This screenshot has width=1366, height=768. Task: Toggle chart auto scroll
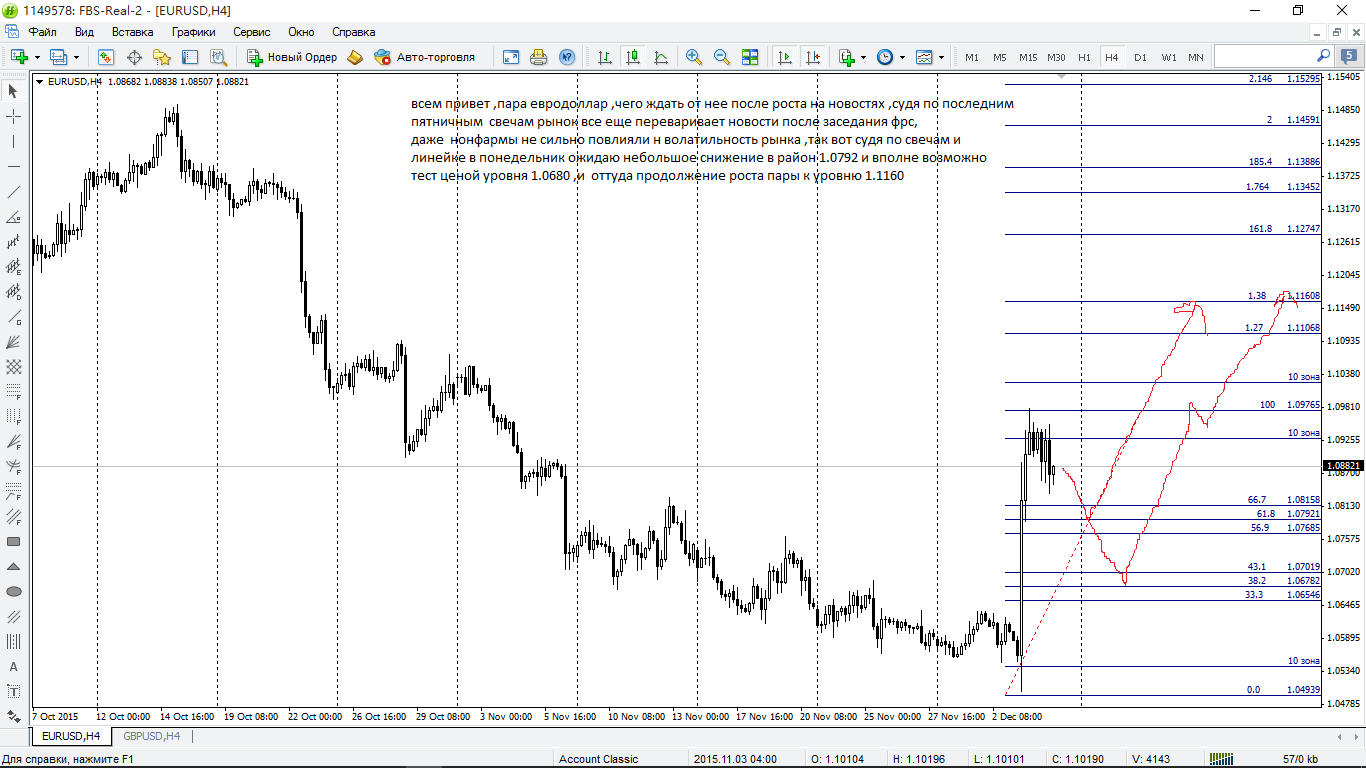[786, 57]
